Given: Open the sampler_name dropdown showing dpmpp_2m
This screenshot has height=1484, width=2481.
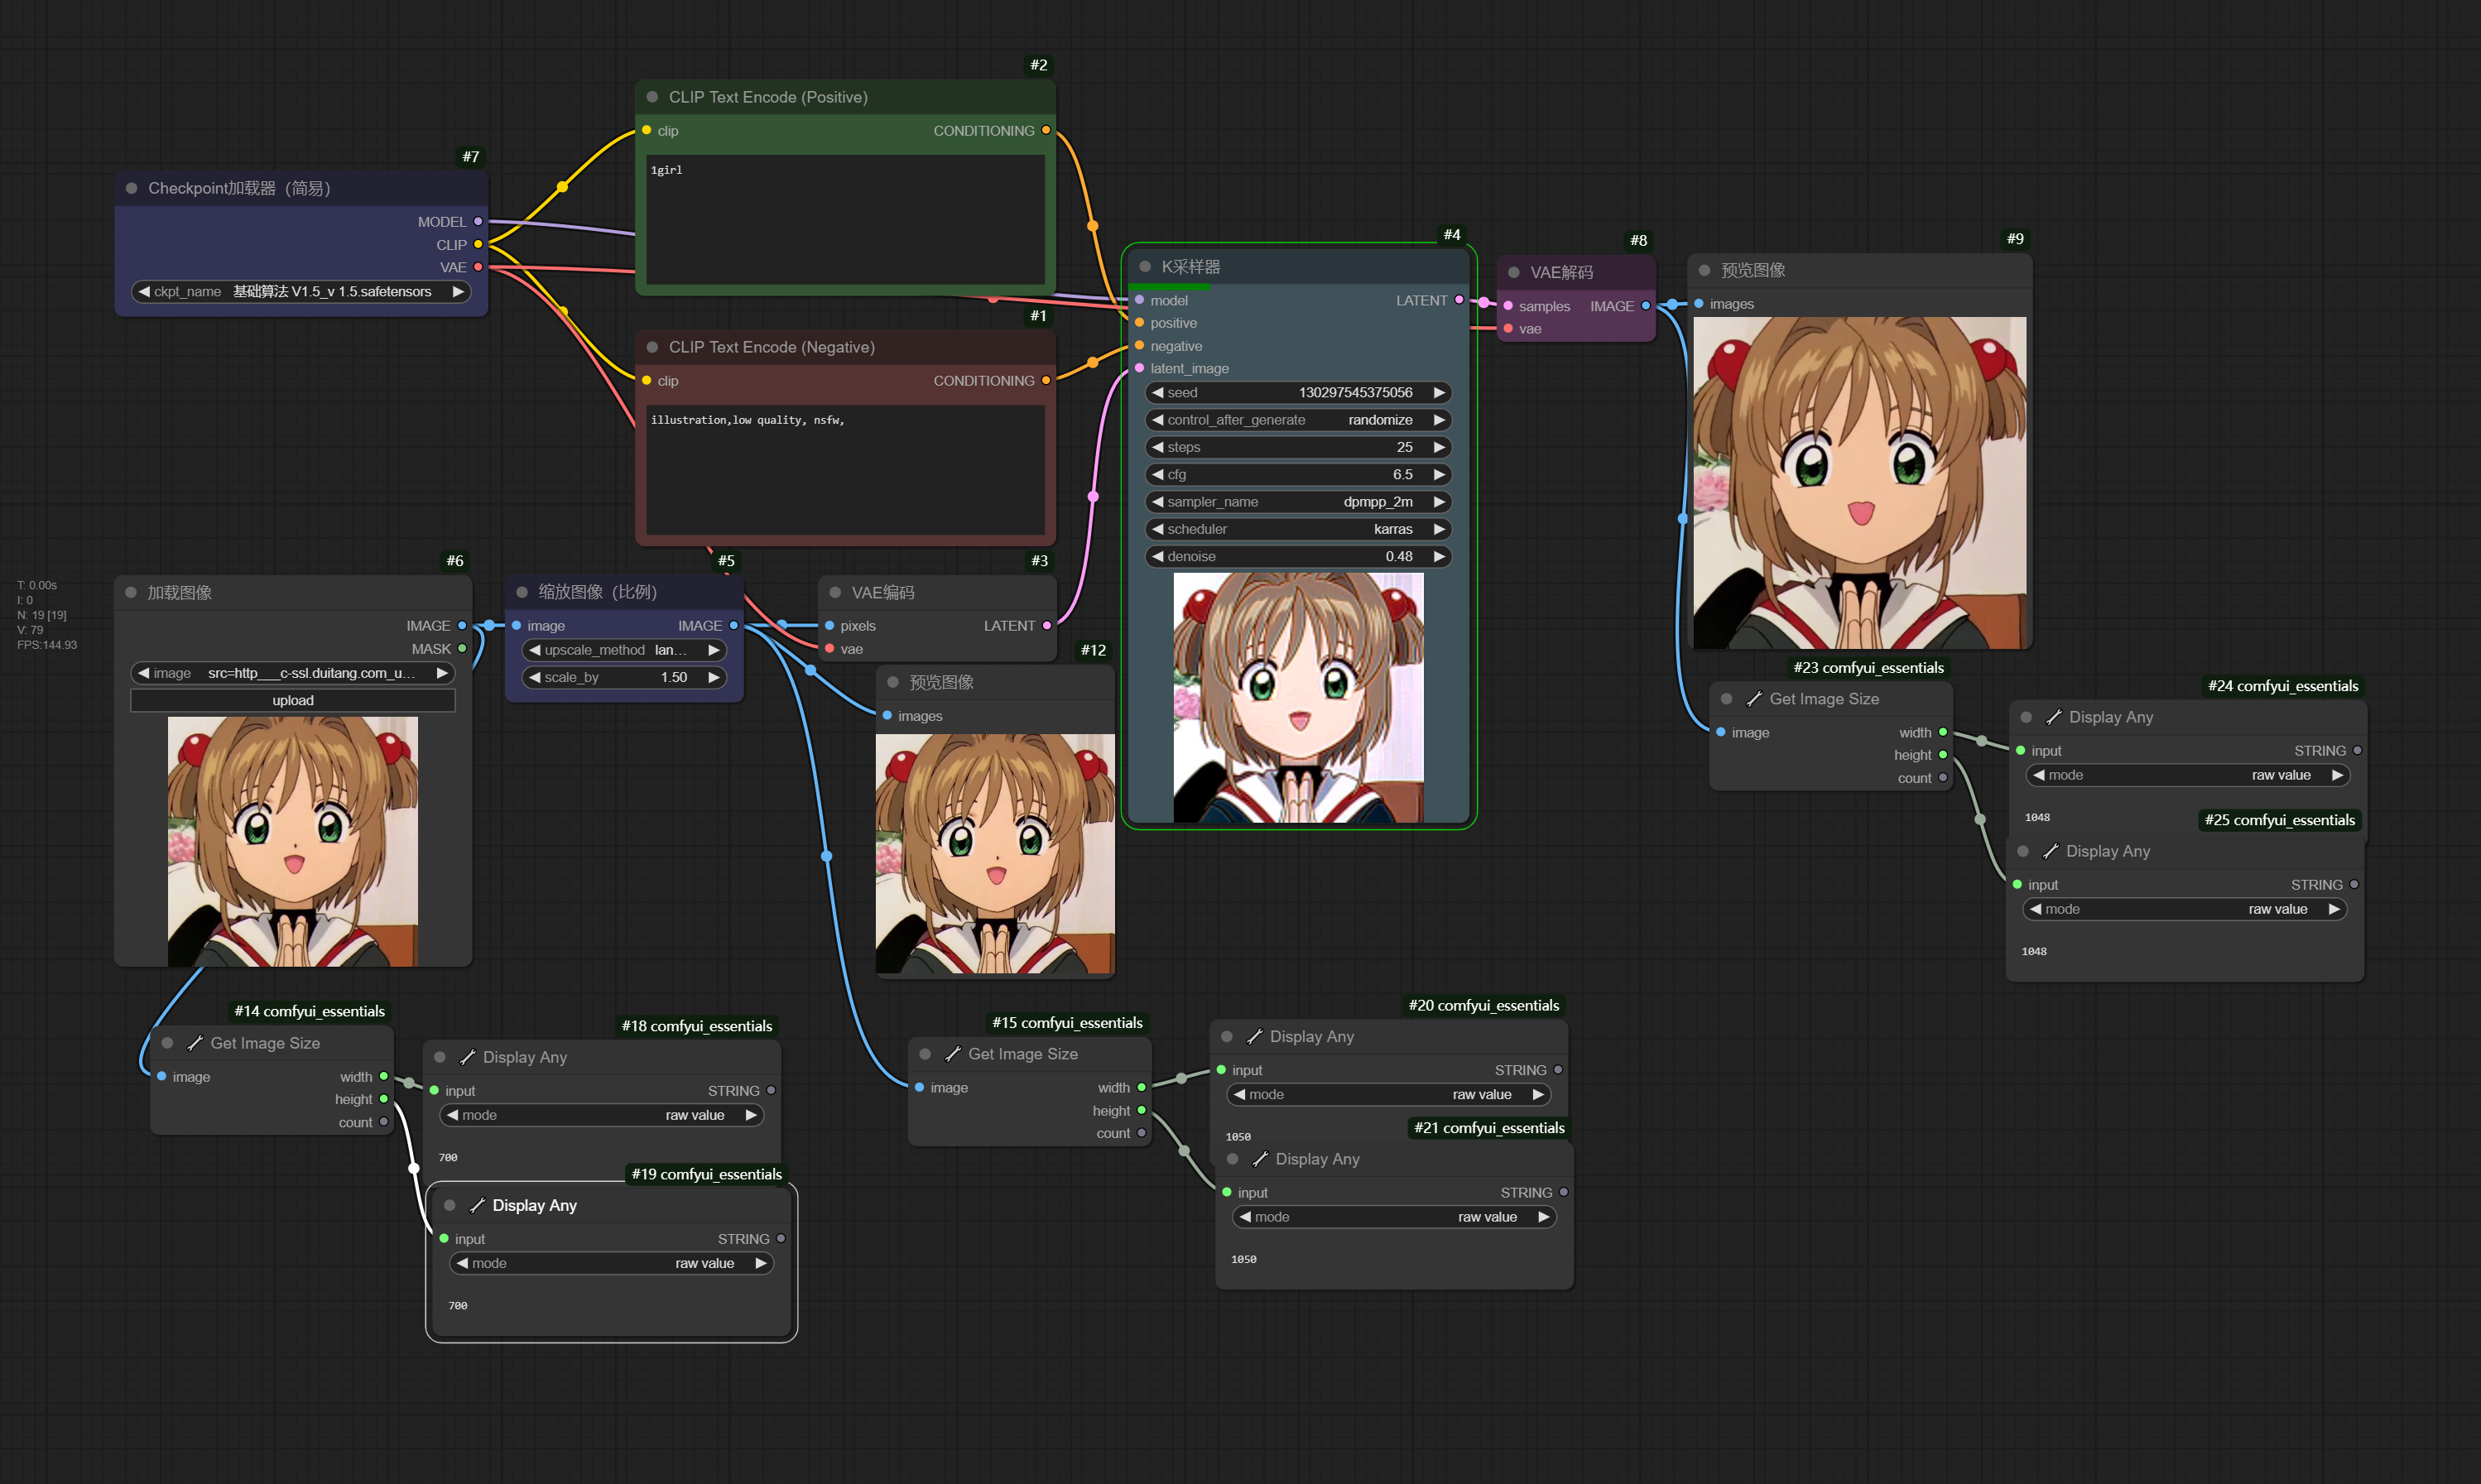Looking at the screenshot, I should (x=1297, y=502).
